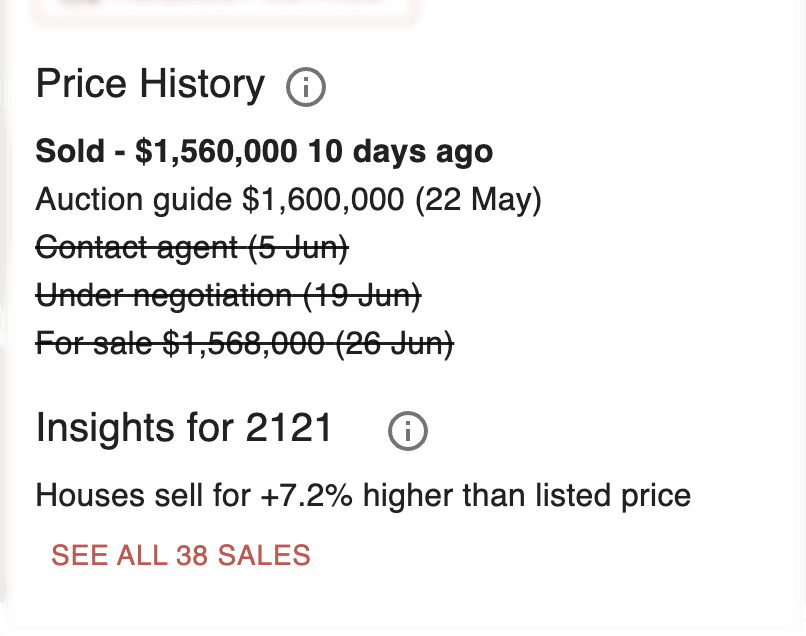This screenshot has height=636, width=806.
Task: Click the Insights for 2121 info icon
Action: pyautogui.click(x=408, y=431)
